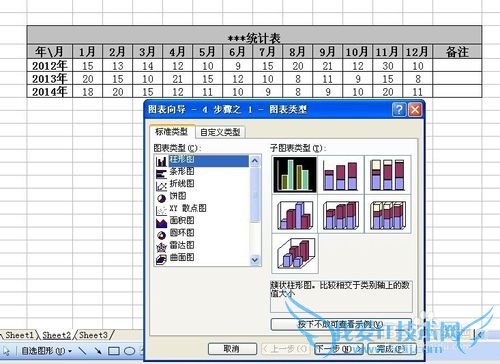Click the 10月 column header
Image resolution: width=500 pixels, height=364 pixels.
(x=357, y=52)
